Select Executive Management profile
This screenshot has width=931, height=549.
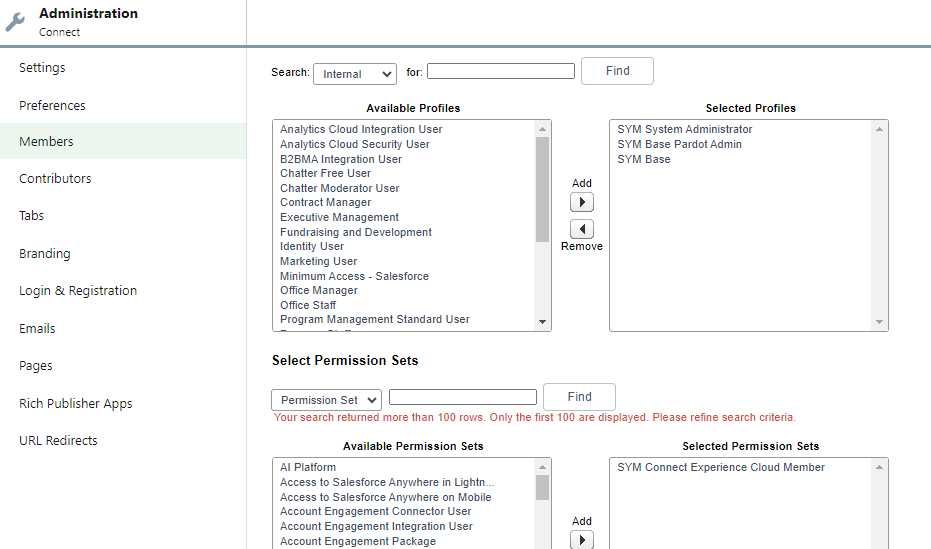coord(339,217)
